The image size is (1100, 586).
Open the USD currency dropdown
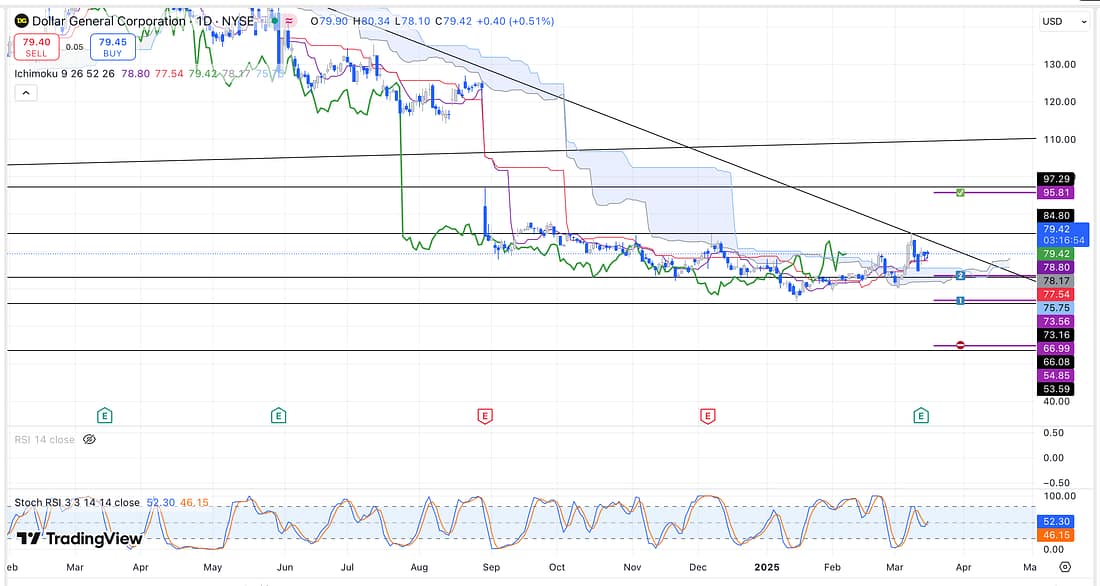pyautogui.click(x=1064, y=21)
